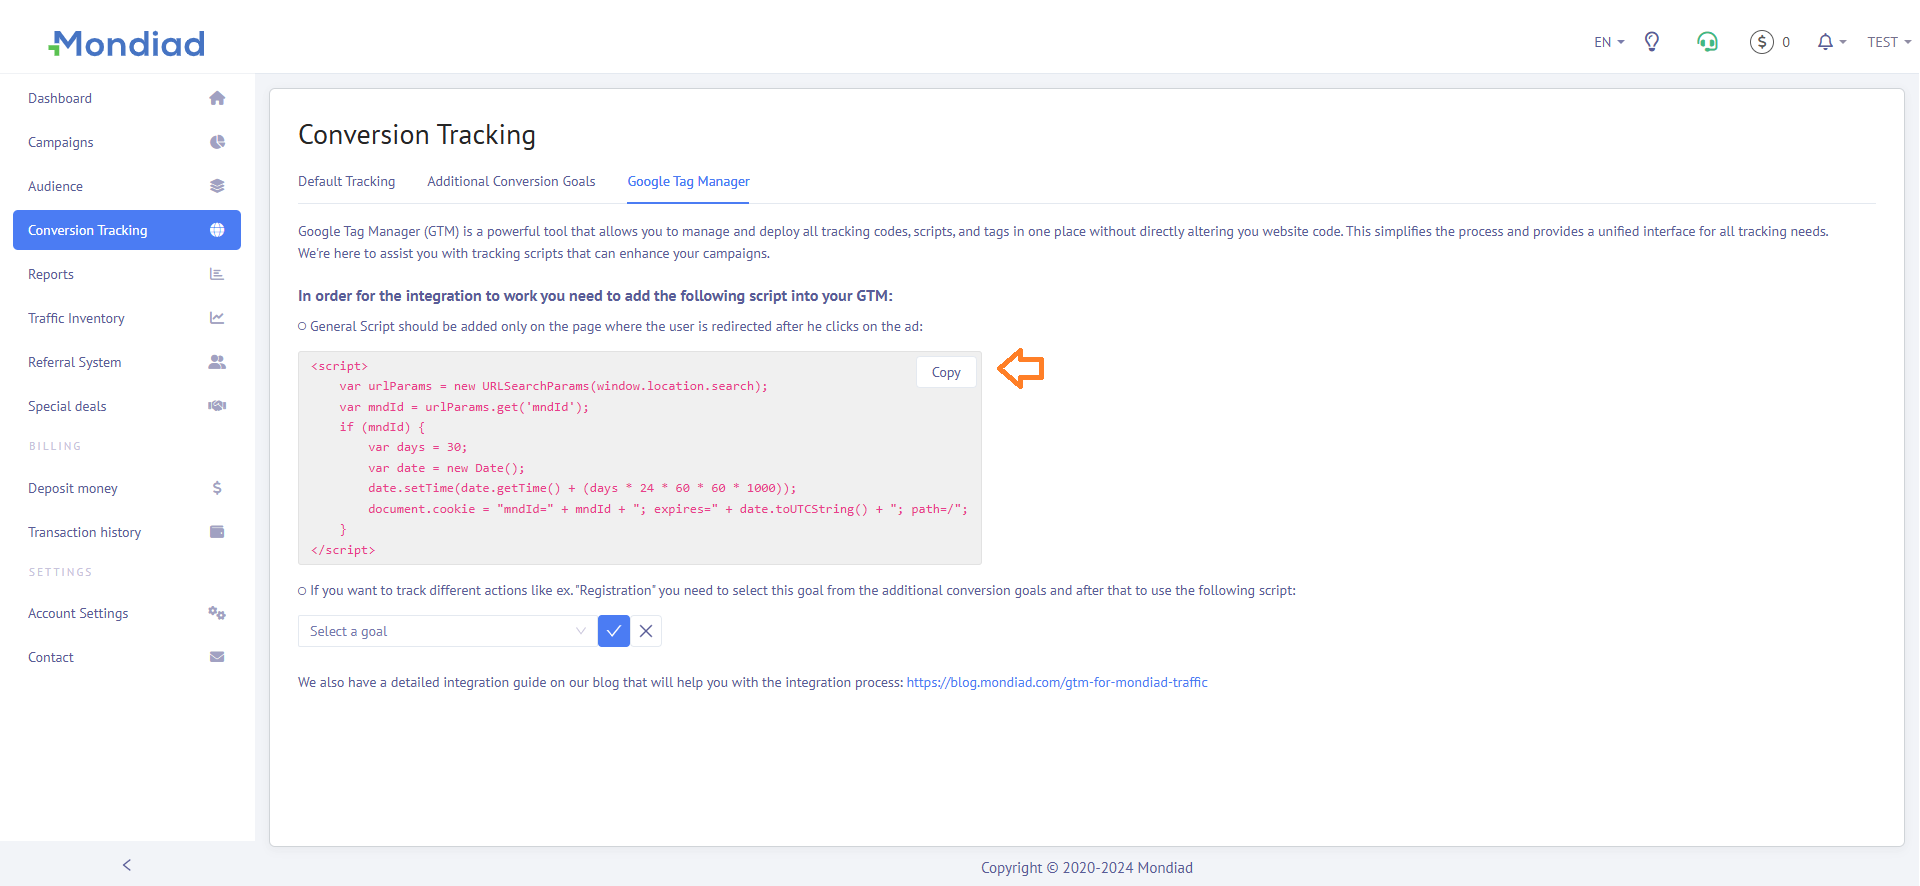Screen dimensions: 1920x886
Task: Go to Transaction history in sidebar
Action: (x=85, y=532)
